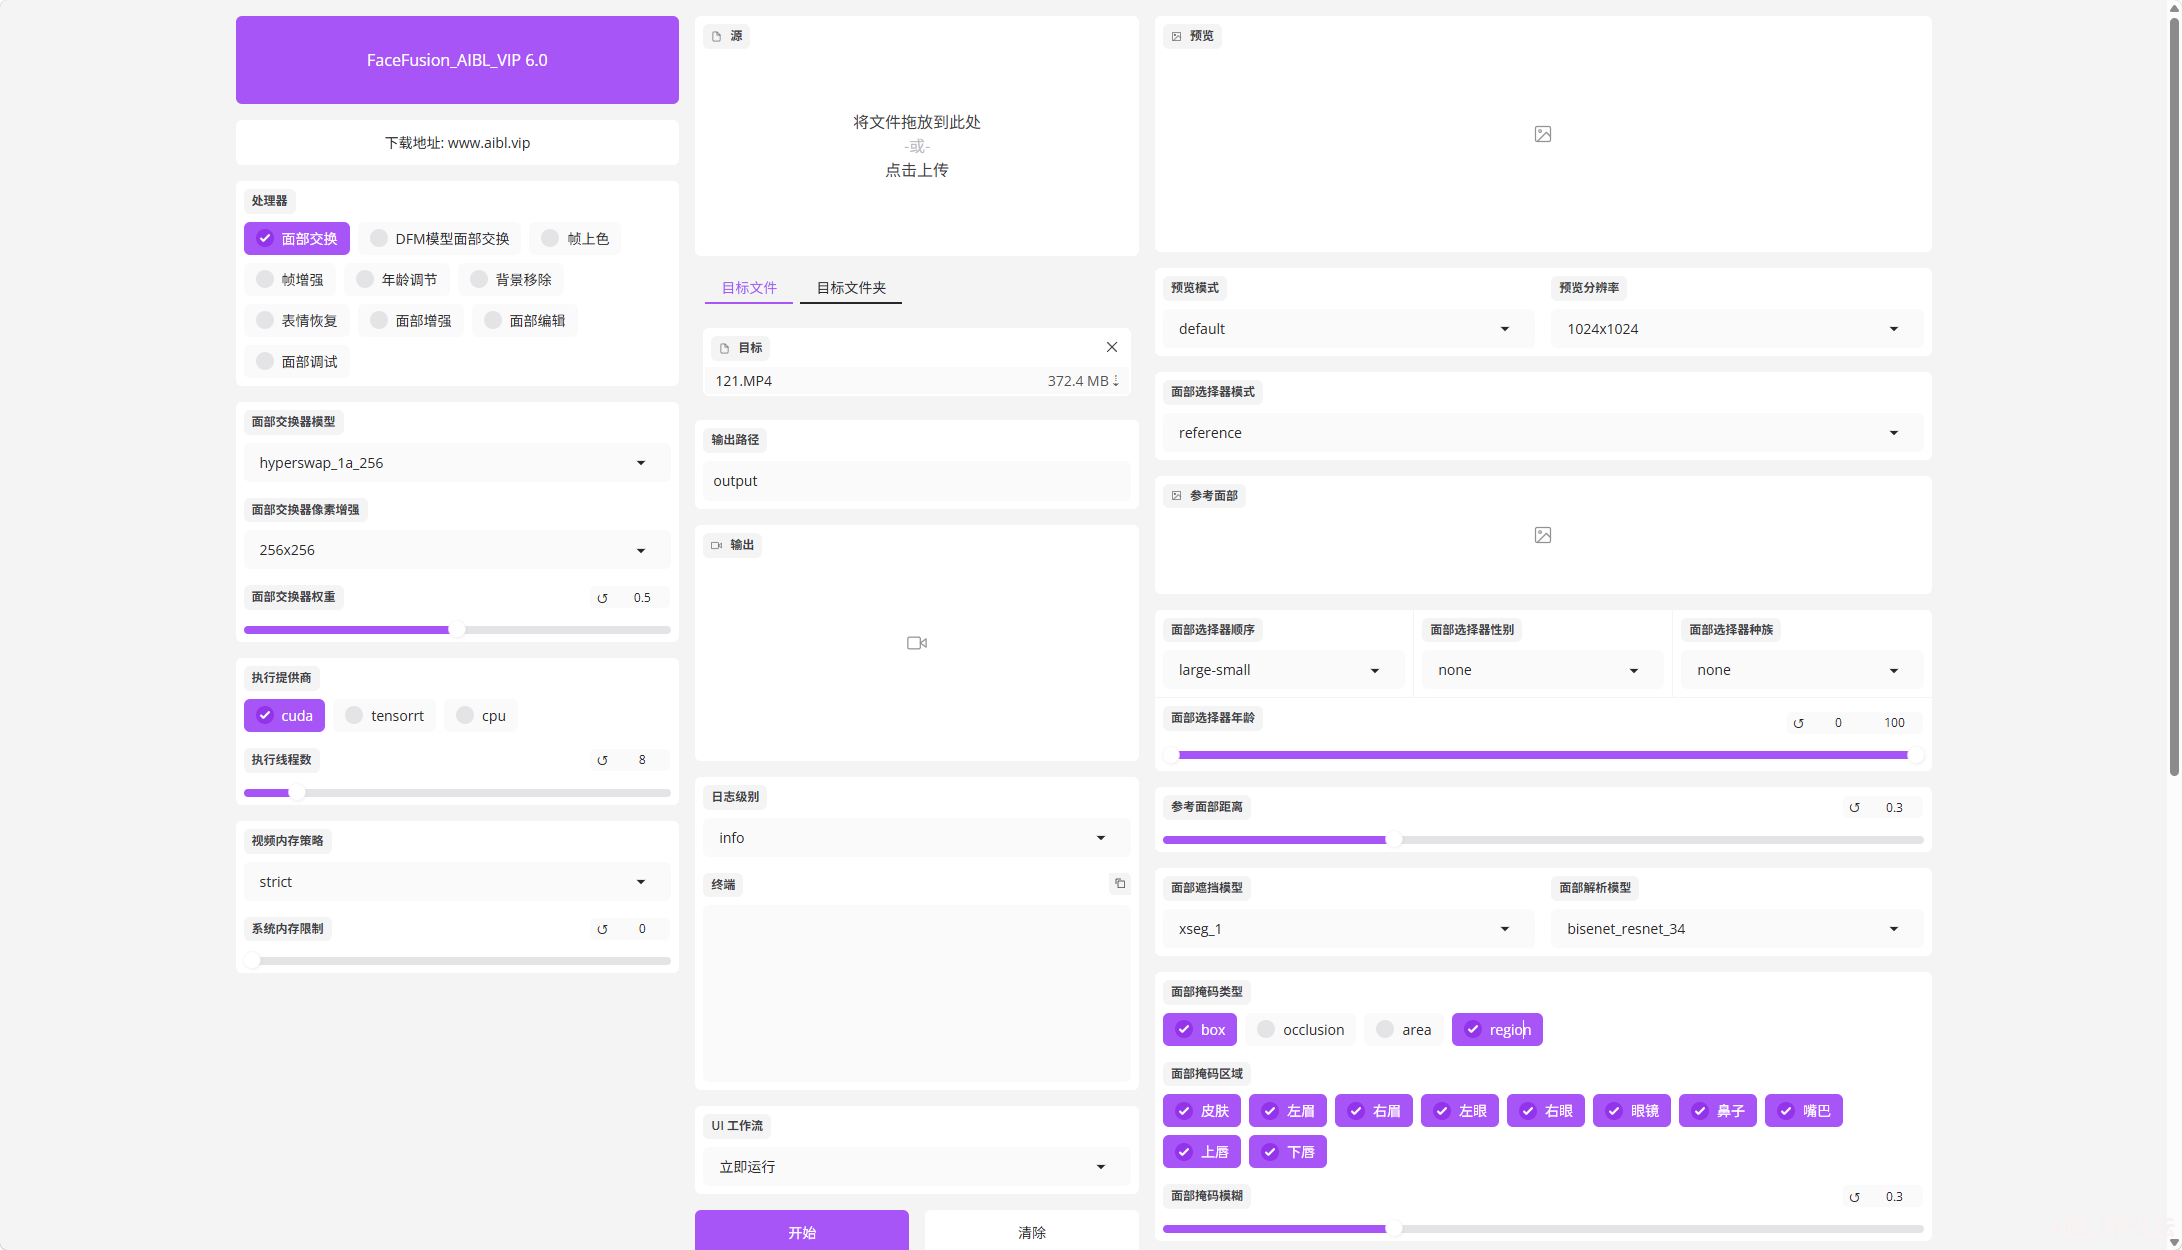This screenshot has width=2182, height=1250.
Task: Download the 121.MP4 file via size link
Action: coord(1083,381)
